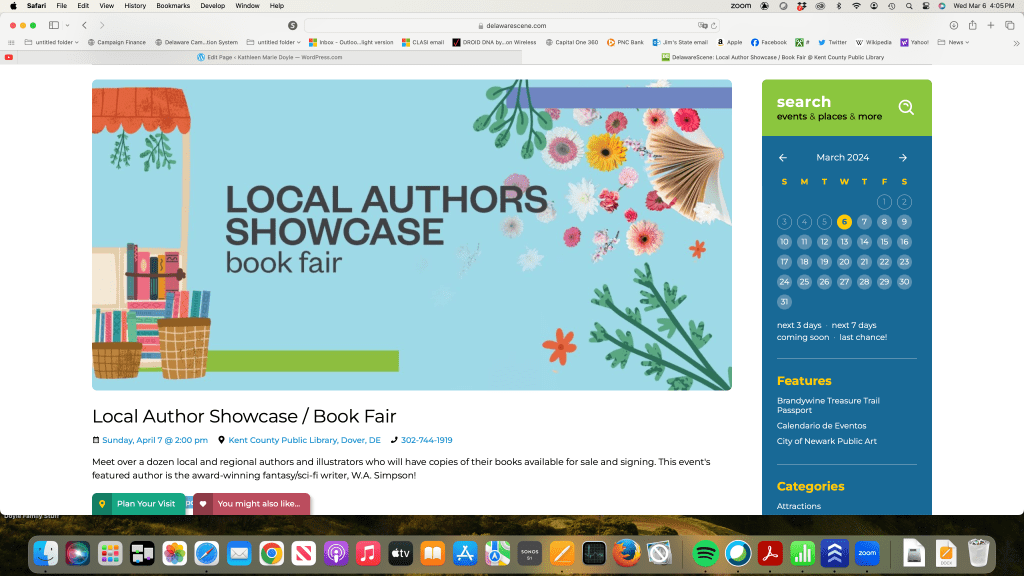Click the search magnifier icon in sidebar

pos(906,107)
